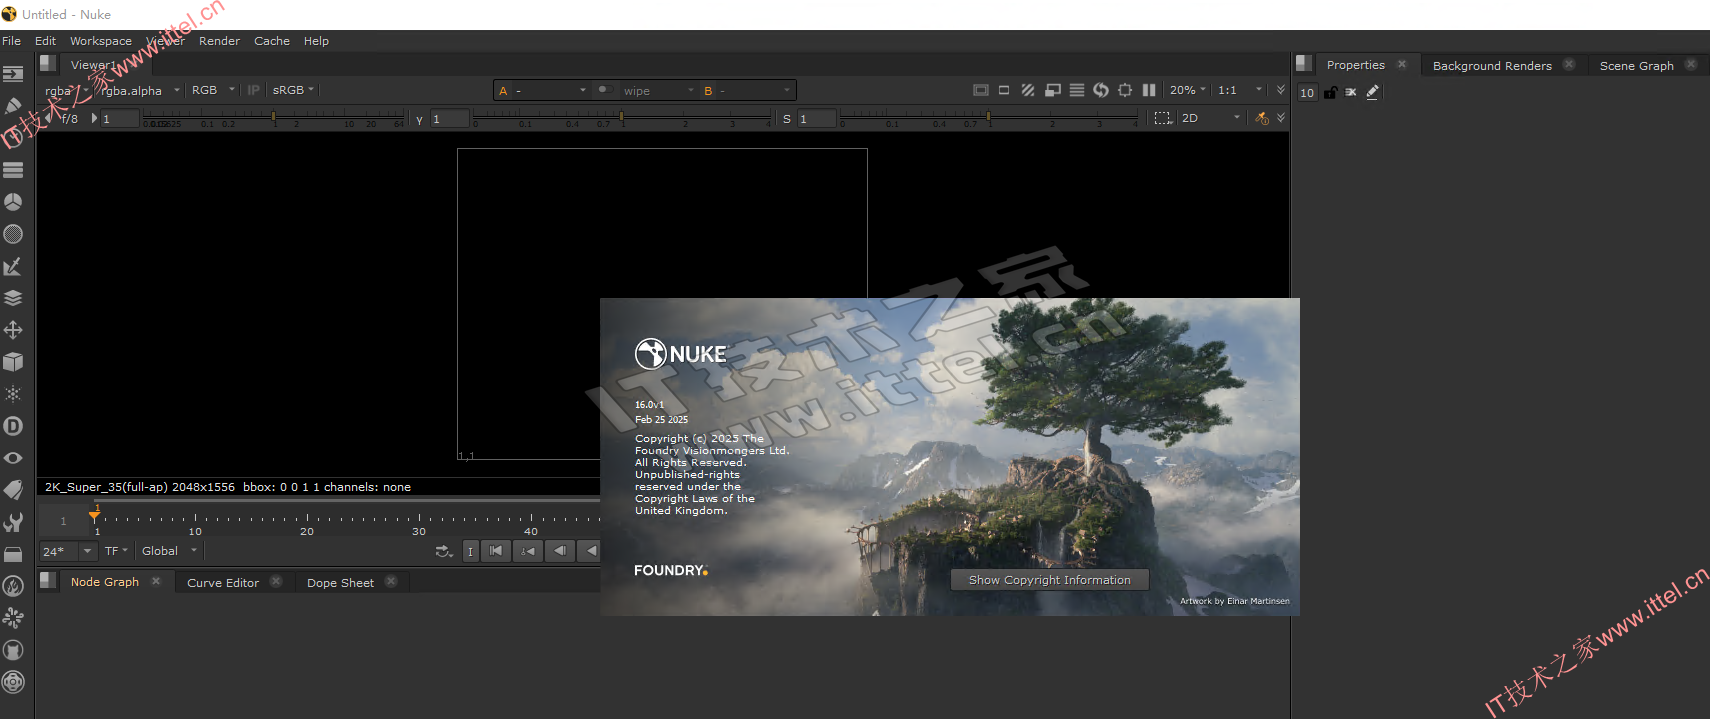This screenshot has width=1710, height=719.
Task: Toggle the viewer pause button
Action: 1149,90
